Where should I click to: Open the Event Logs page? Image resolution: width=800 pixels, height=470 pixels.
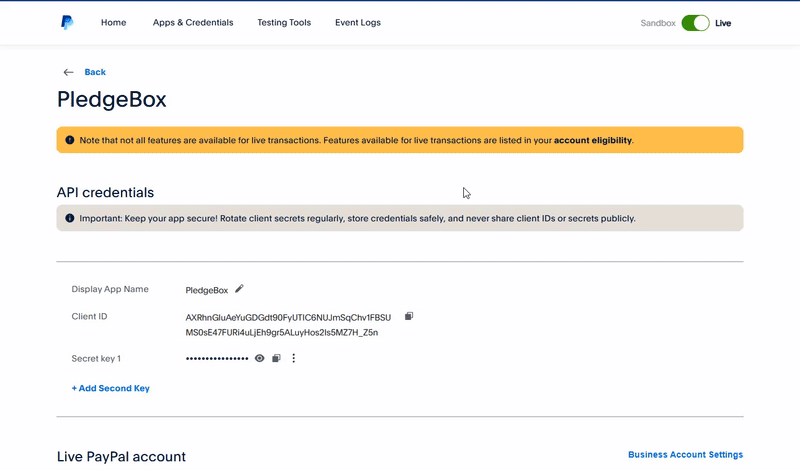[358, 23]
